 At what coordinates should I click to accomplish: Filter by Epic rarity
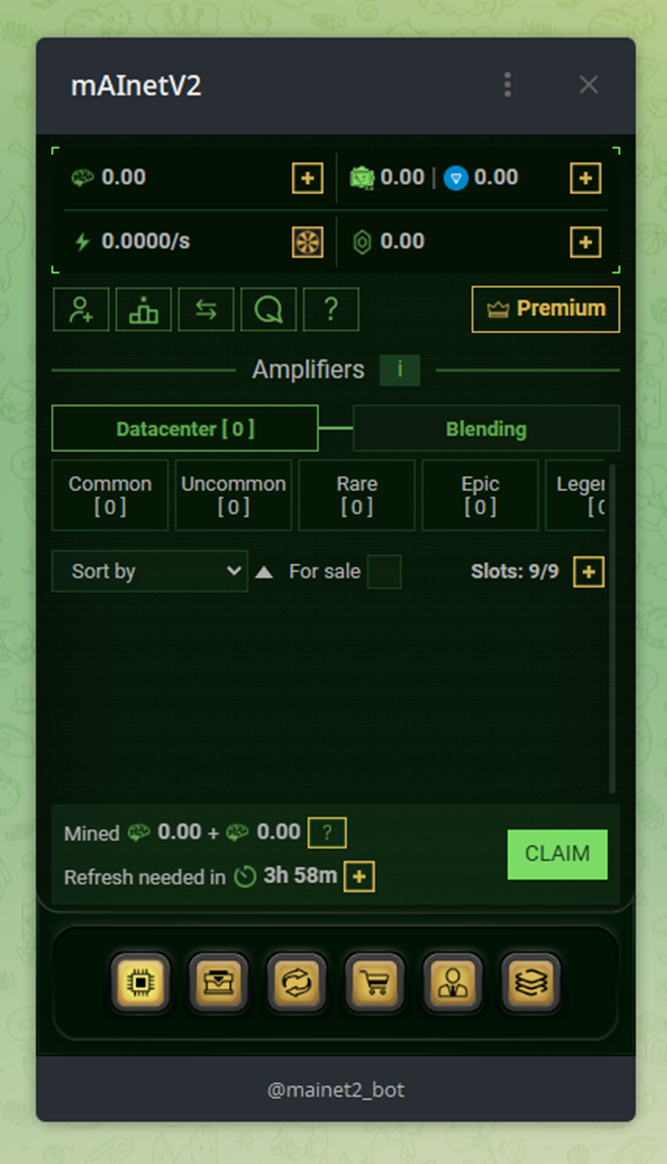coord(480,495)
